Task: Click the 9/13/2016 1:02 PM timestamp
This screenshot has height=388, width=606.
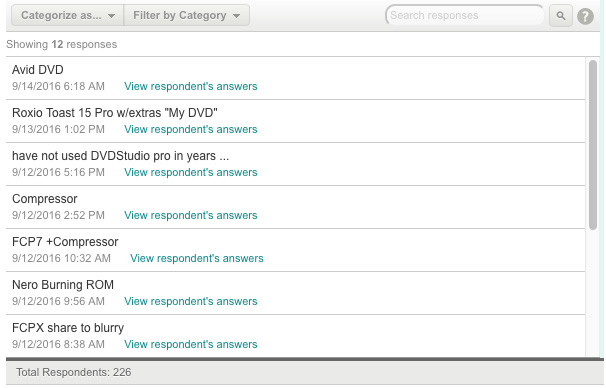Action: tap(58, 129)
